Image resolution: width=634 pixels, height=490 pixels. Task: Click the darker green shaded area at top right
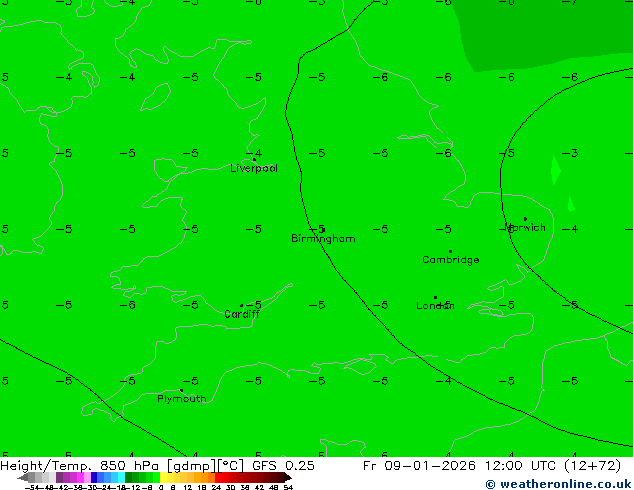click(546, 32)
